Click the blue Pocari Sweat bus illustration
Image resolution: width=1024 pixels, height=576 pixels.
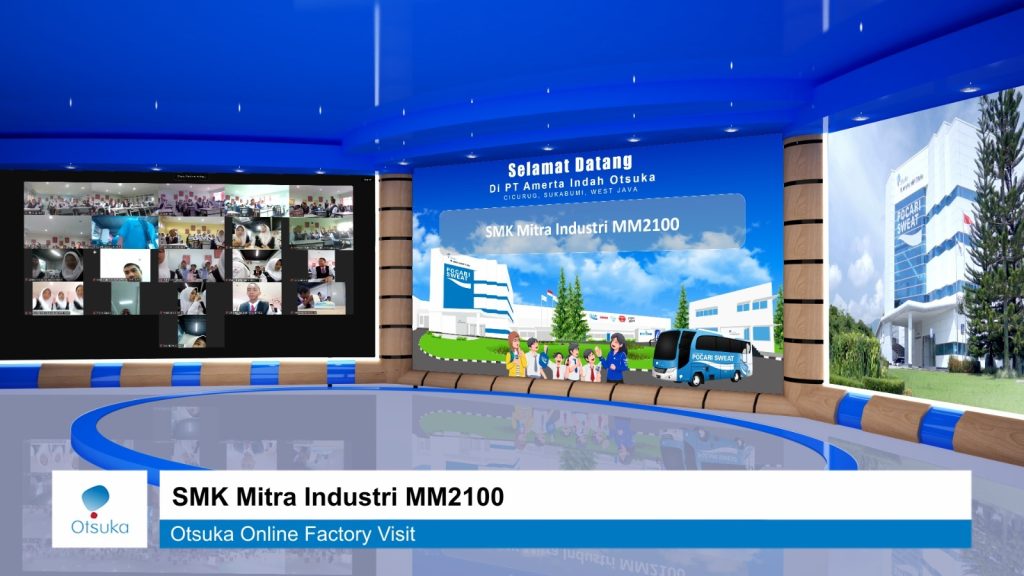point(701,357)
